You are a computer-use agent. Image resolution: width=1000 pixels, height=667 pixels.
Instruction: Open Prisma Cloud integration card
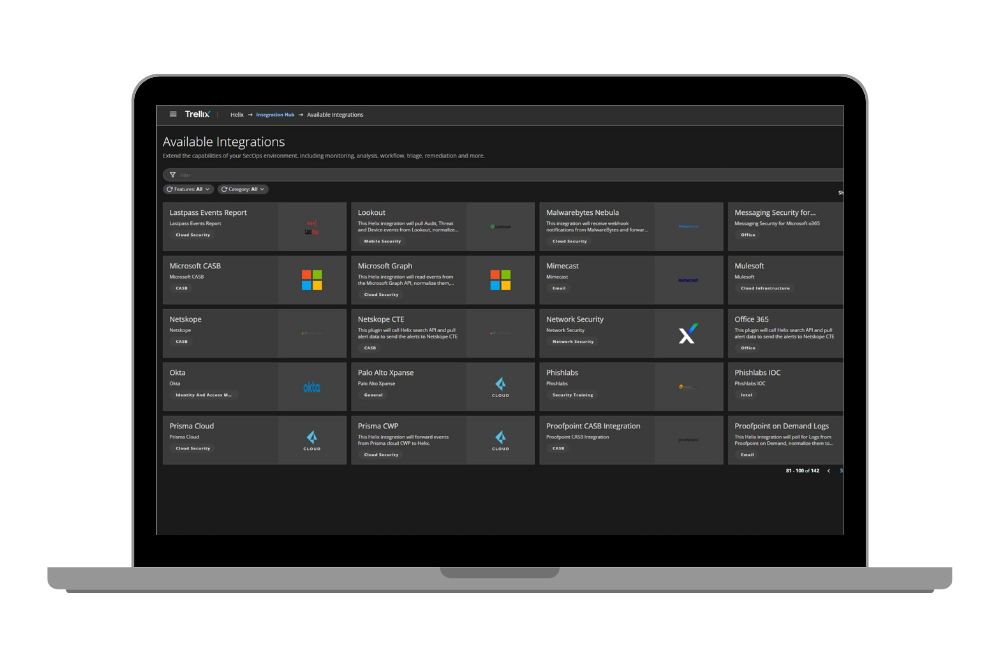[254, 441]
